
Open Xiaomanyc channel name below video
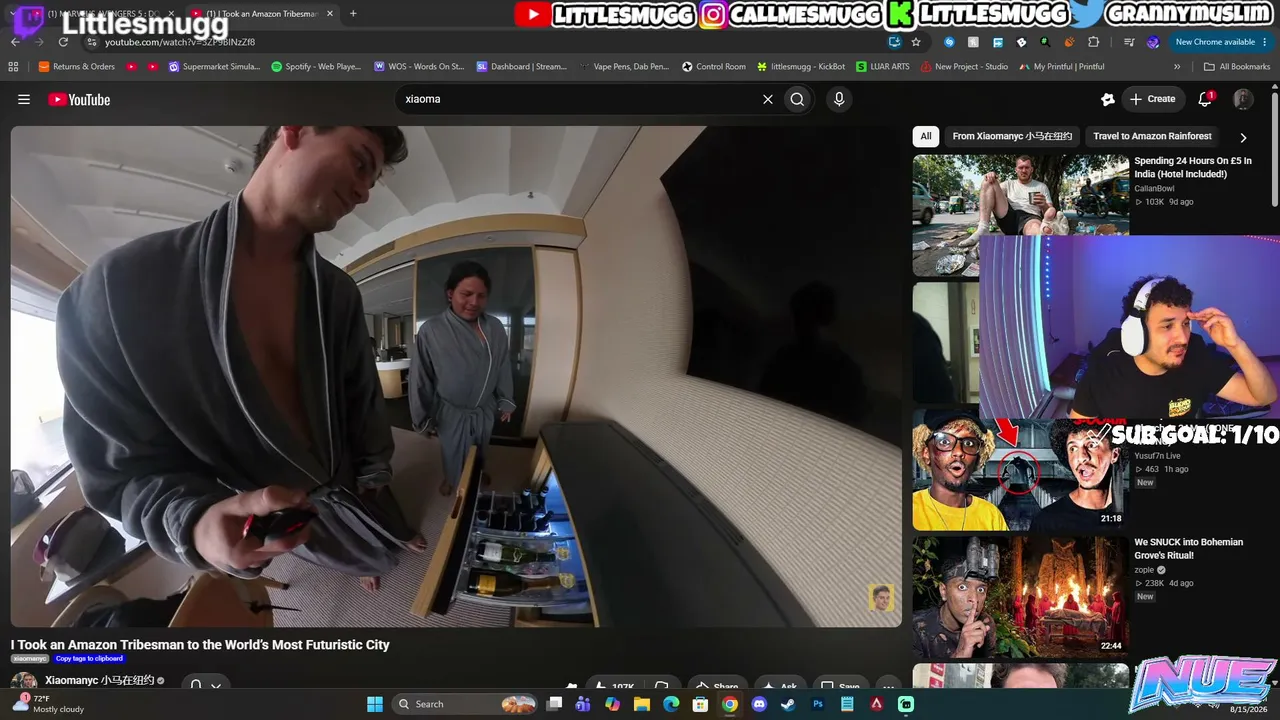pos(99,680)
